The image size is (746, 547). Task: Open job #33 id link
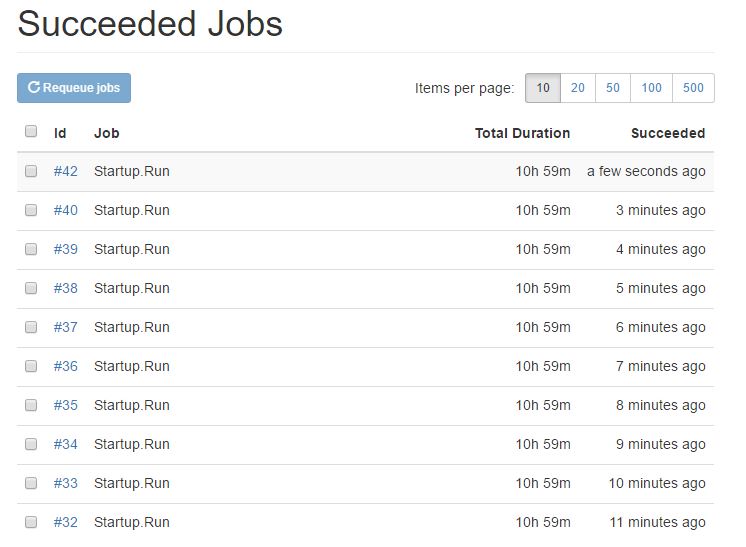click(66, 483)
